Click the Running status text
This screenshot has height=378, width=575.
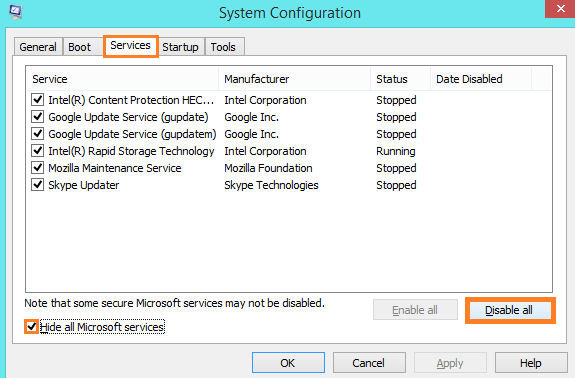coord(396,151)
